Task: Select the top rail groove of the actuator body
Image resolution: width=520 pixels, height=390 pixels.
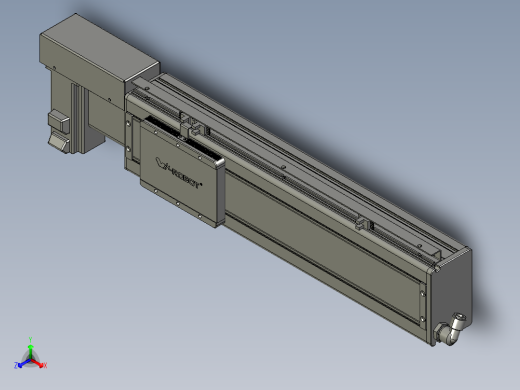Action: (300, 159)
